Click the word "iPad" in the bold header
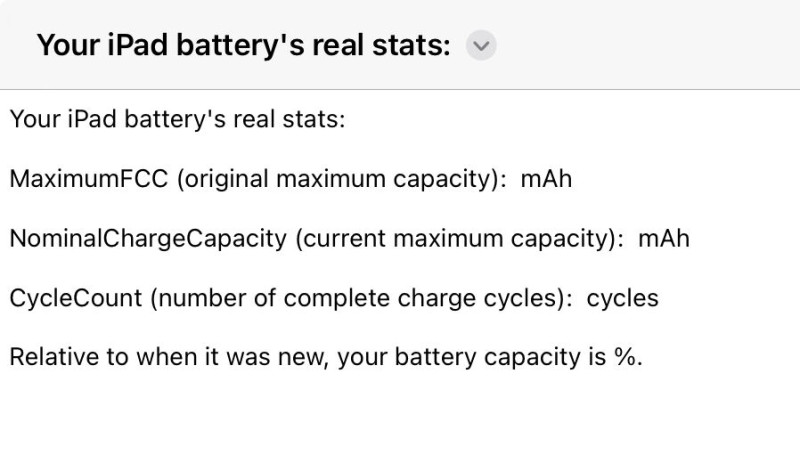 tap(137, 45)
